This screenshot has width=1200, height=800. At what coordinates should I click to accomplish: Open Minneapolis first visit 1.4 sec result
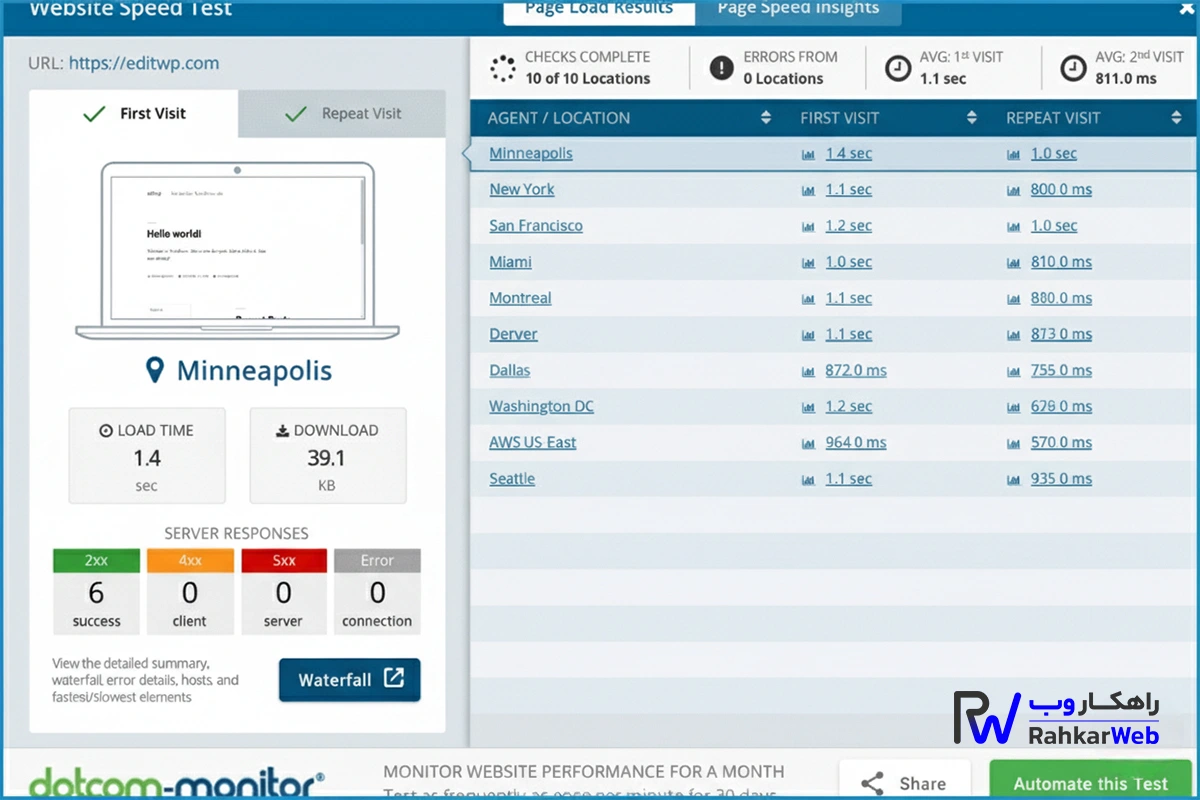tap(849, 154)
